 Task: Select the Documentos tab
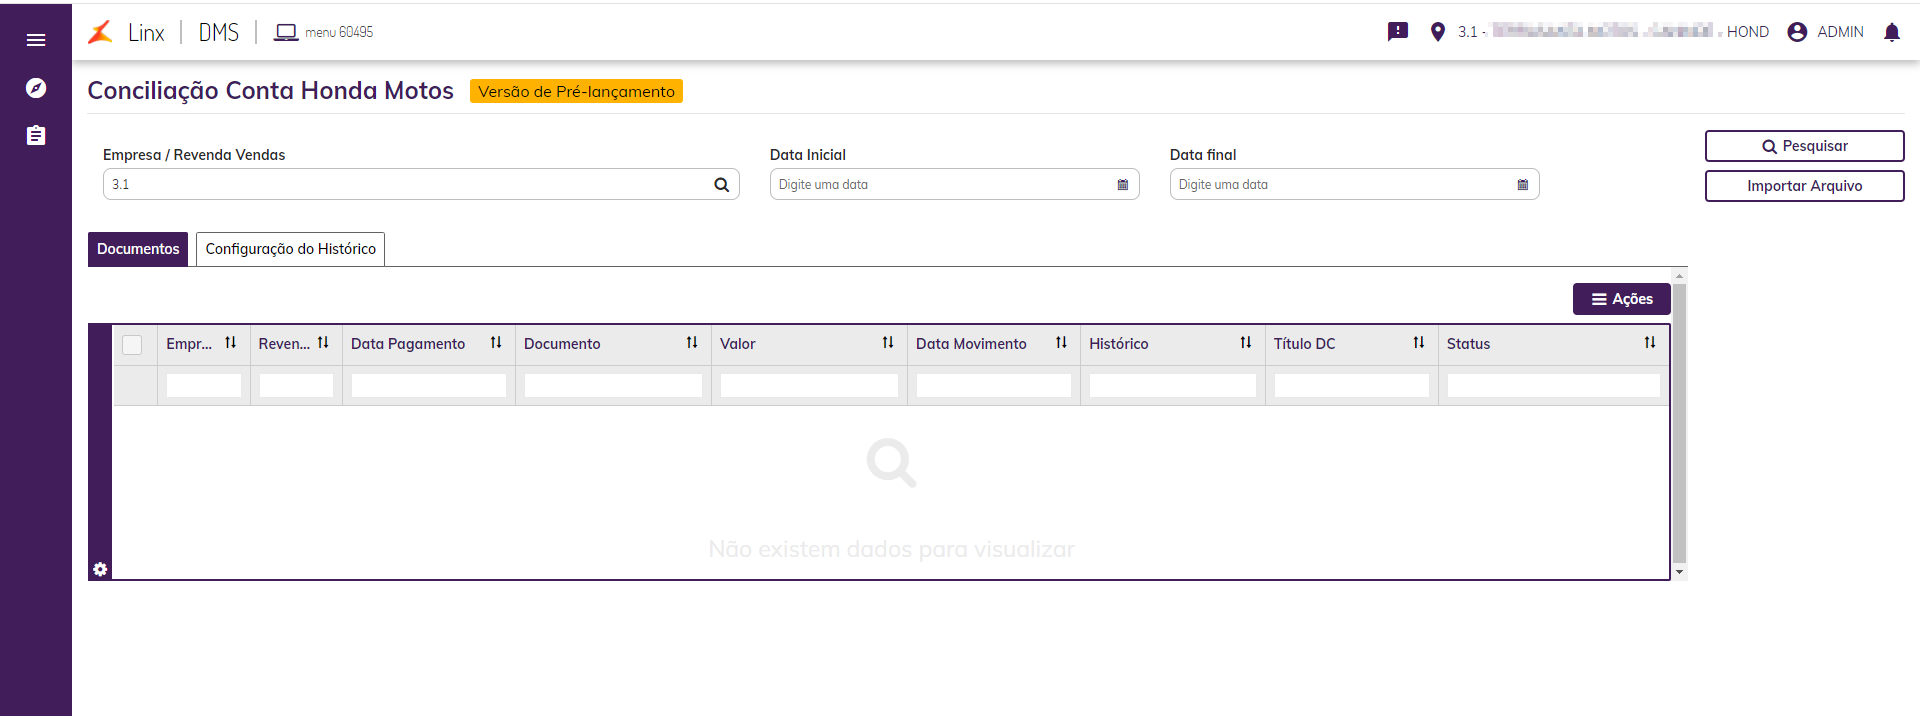138,249
